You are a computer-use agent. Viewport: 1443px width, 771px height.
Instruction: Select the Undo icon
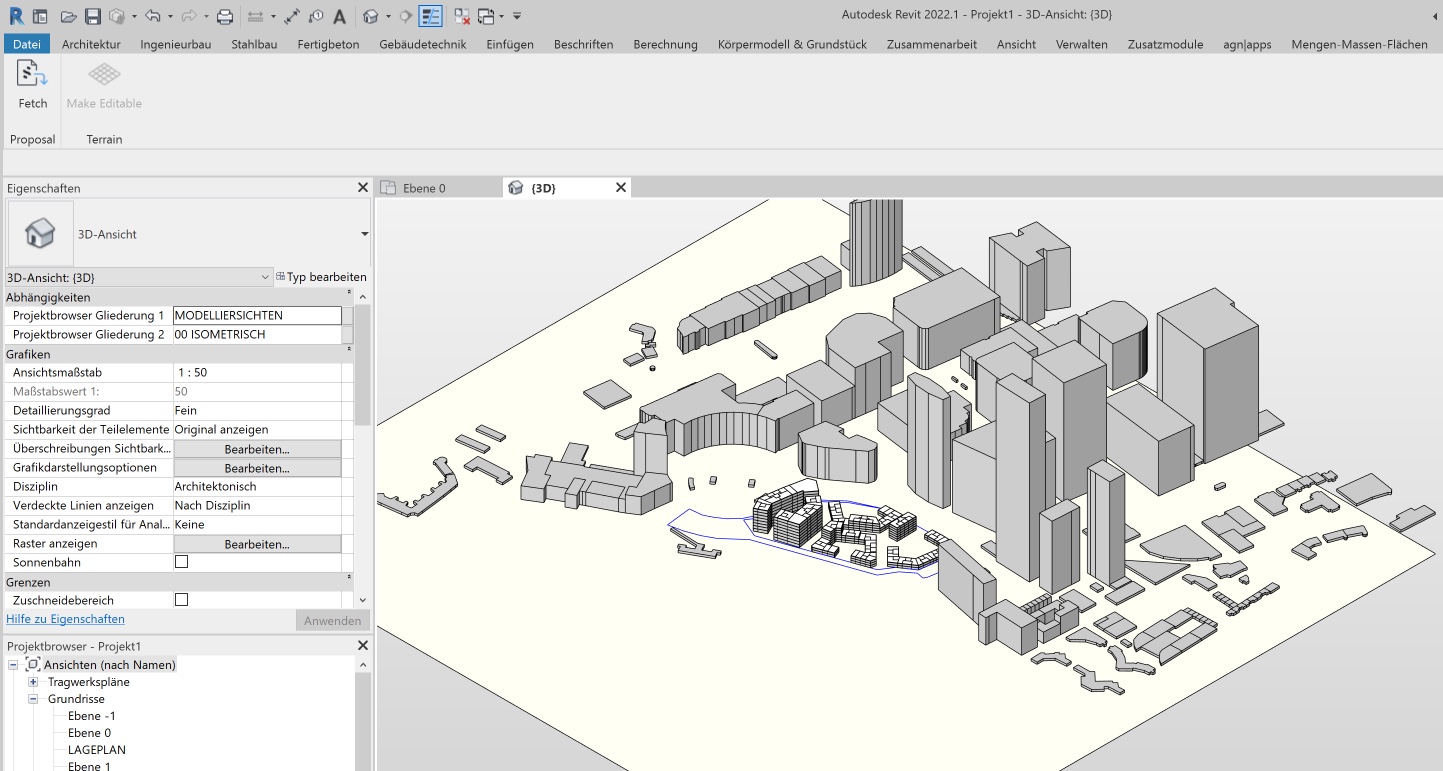[x=154, y=15]
